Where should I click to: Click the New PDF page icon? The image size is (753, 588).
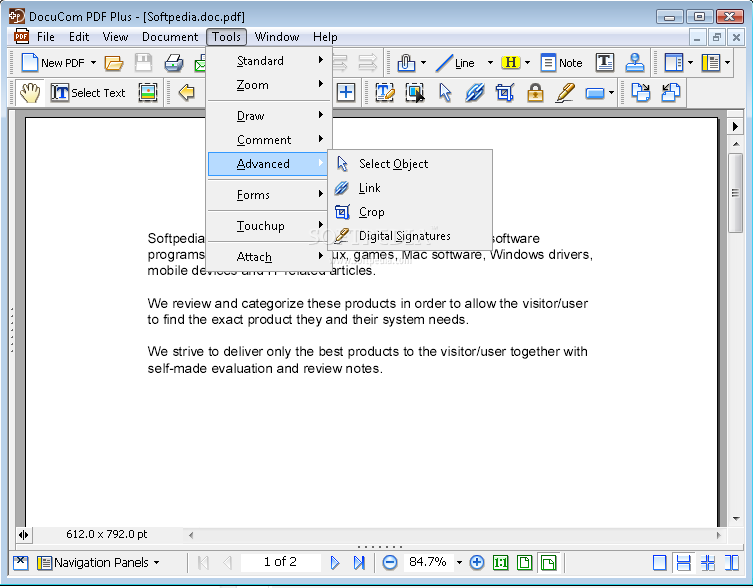point(30,62)
